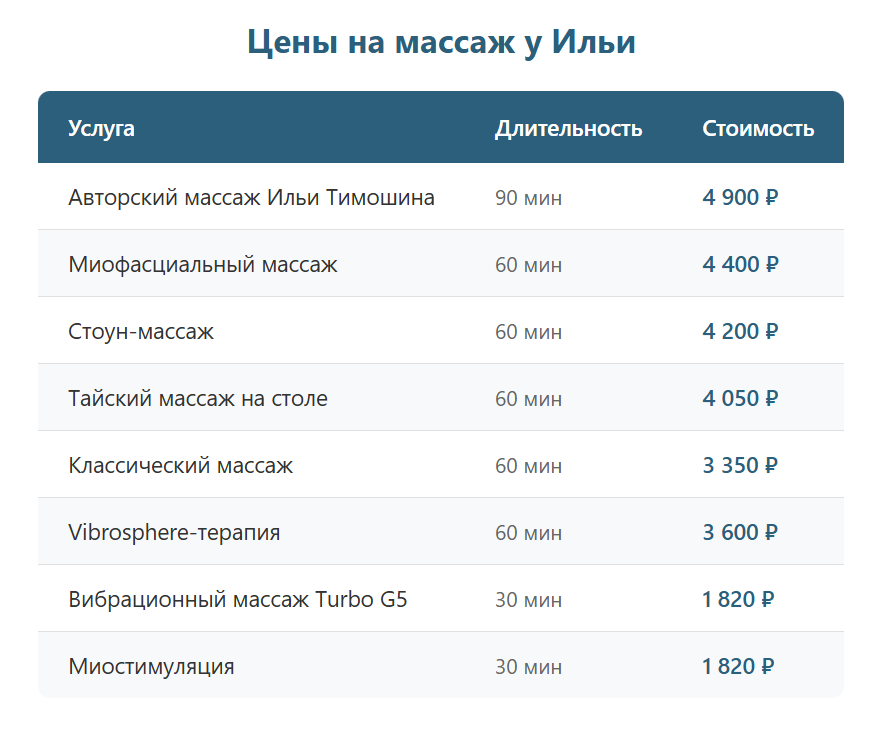Click the 4 400 ₽ price value
Viewport: 883px width, 730px height.
pos(740,265)
